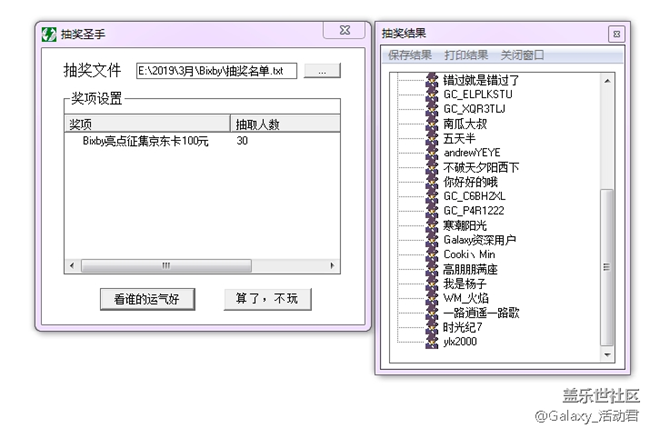Select winner name Galaxy资深用户
650x438 pixels.
pos(480,240)
